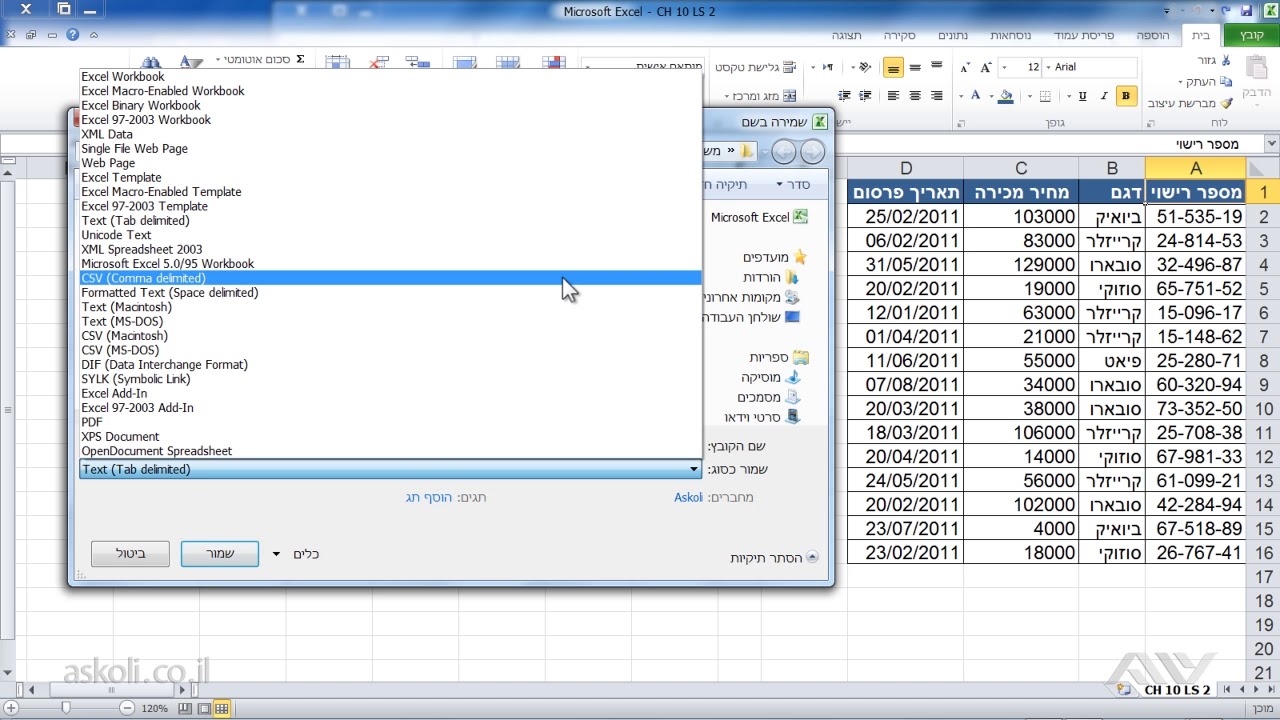Toggle Underline formatting in the ribbon

click(x=1083, y=96)
